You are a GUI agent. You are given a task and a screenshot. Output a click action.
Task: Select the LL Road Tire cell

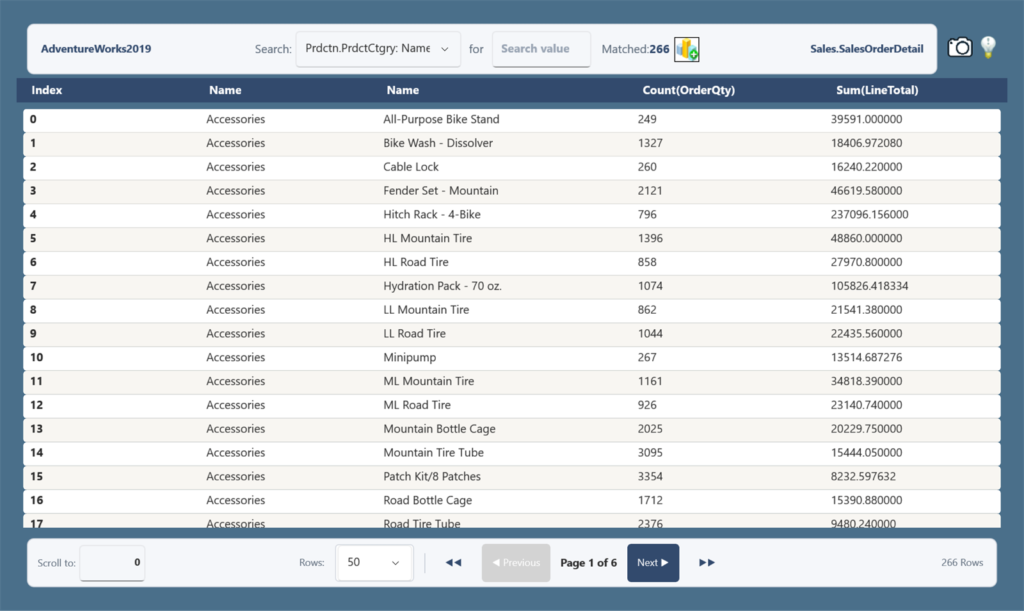(x=414, y=334)
